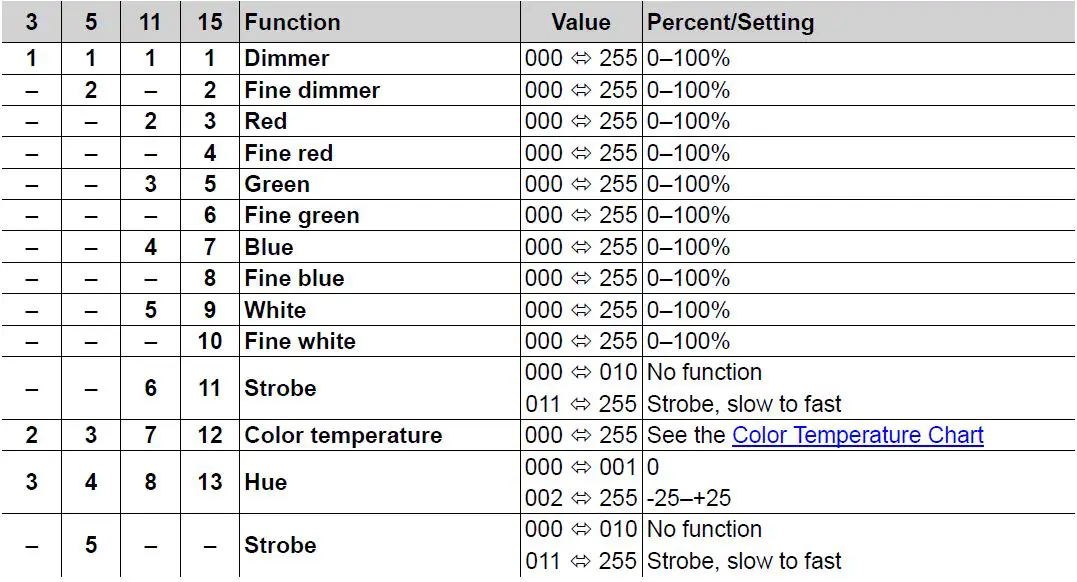The height and width of the screenshot is (582, 1077).
Task: Click the Red function cell
Action: (x=266, y=121)
